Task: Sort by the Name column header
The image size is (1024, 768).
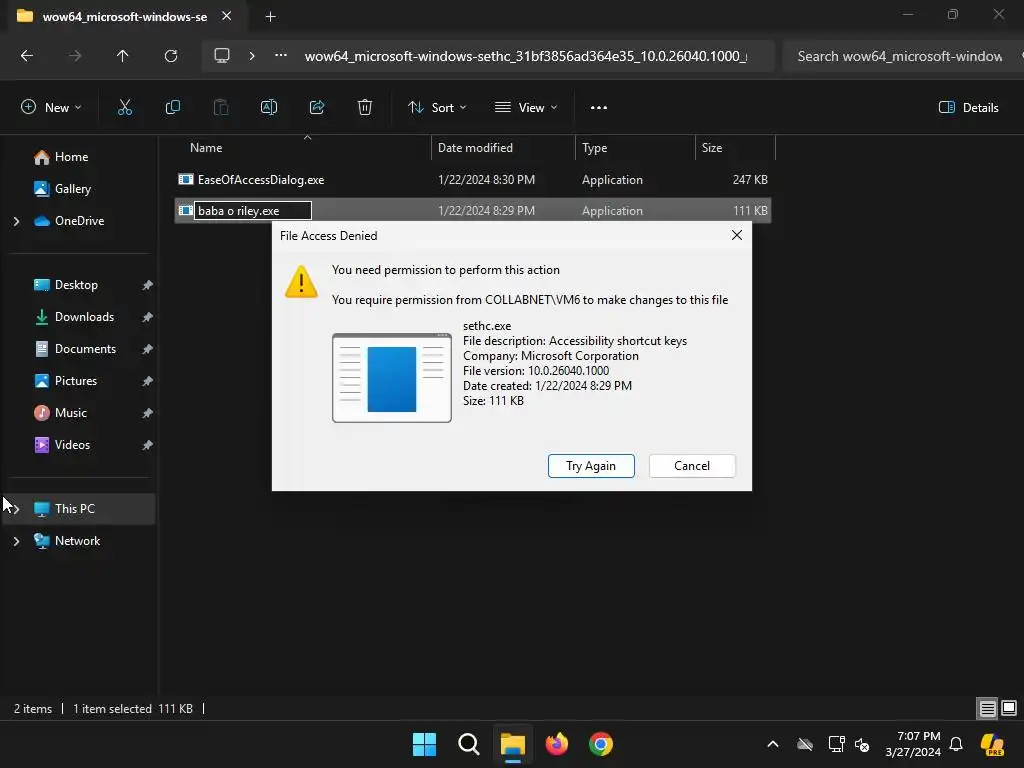Action: pyautogui.click(x=206, y=148)
